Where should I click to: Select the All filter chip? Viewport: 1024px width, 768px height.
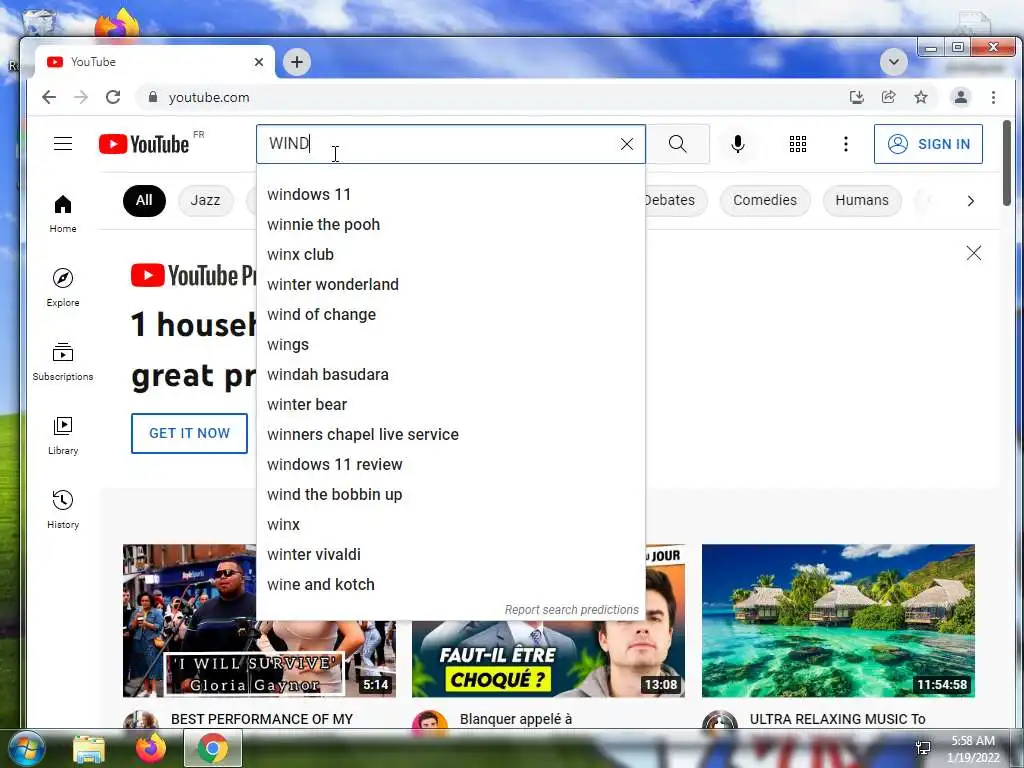coord(144,200)
